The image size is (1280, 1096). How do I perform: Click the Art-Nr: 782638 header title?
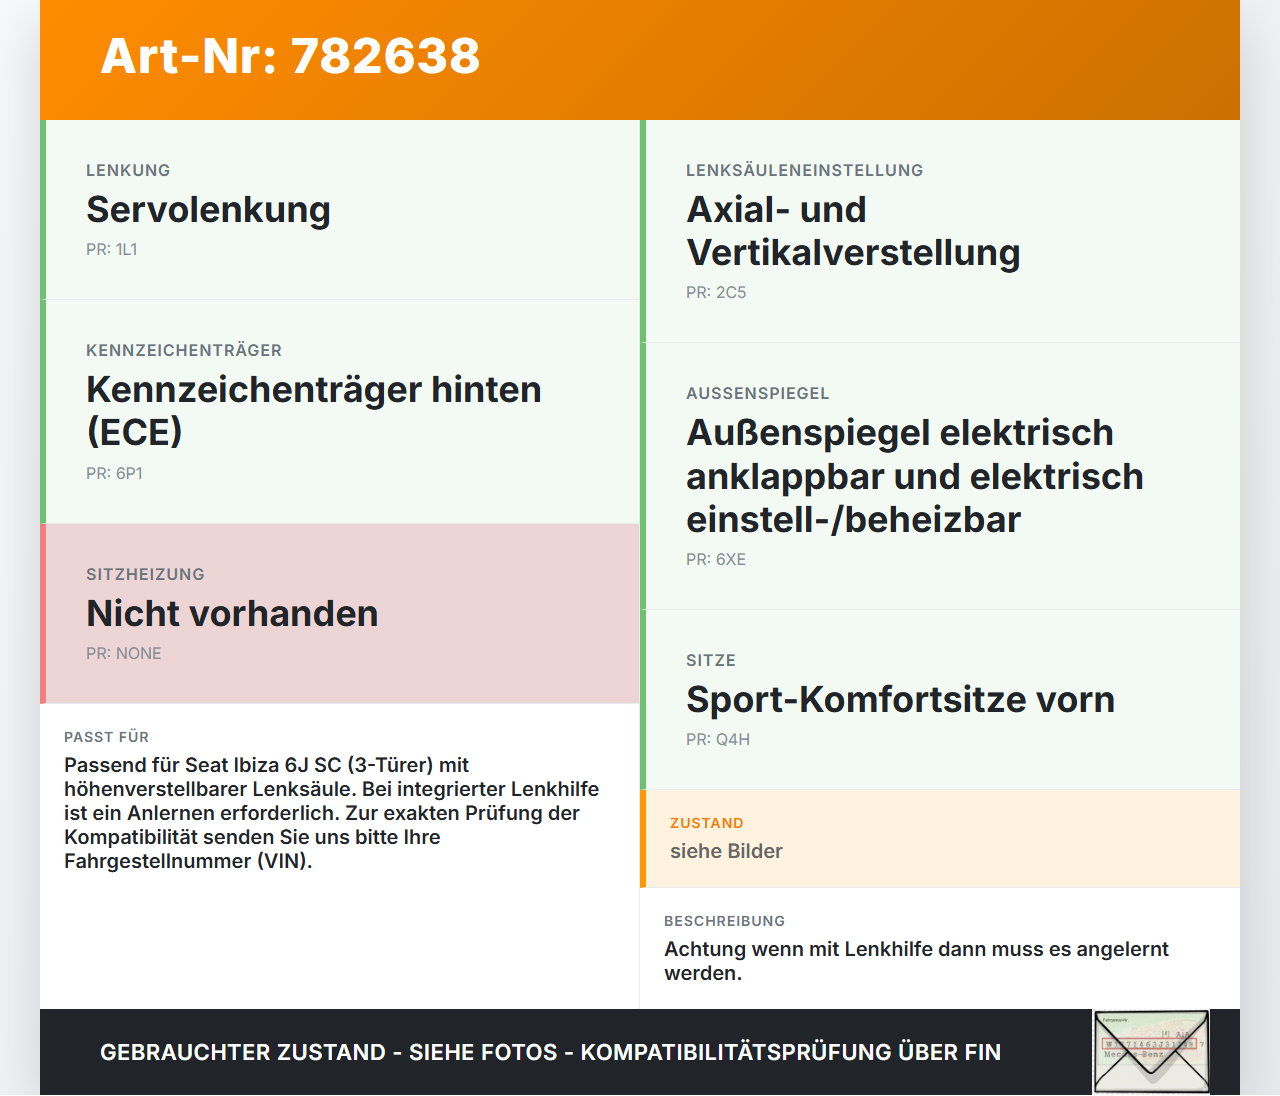(x=290, y=56)
